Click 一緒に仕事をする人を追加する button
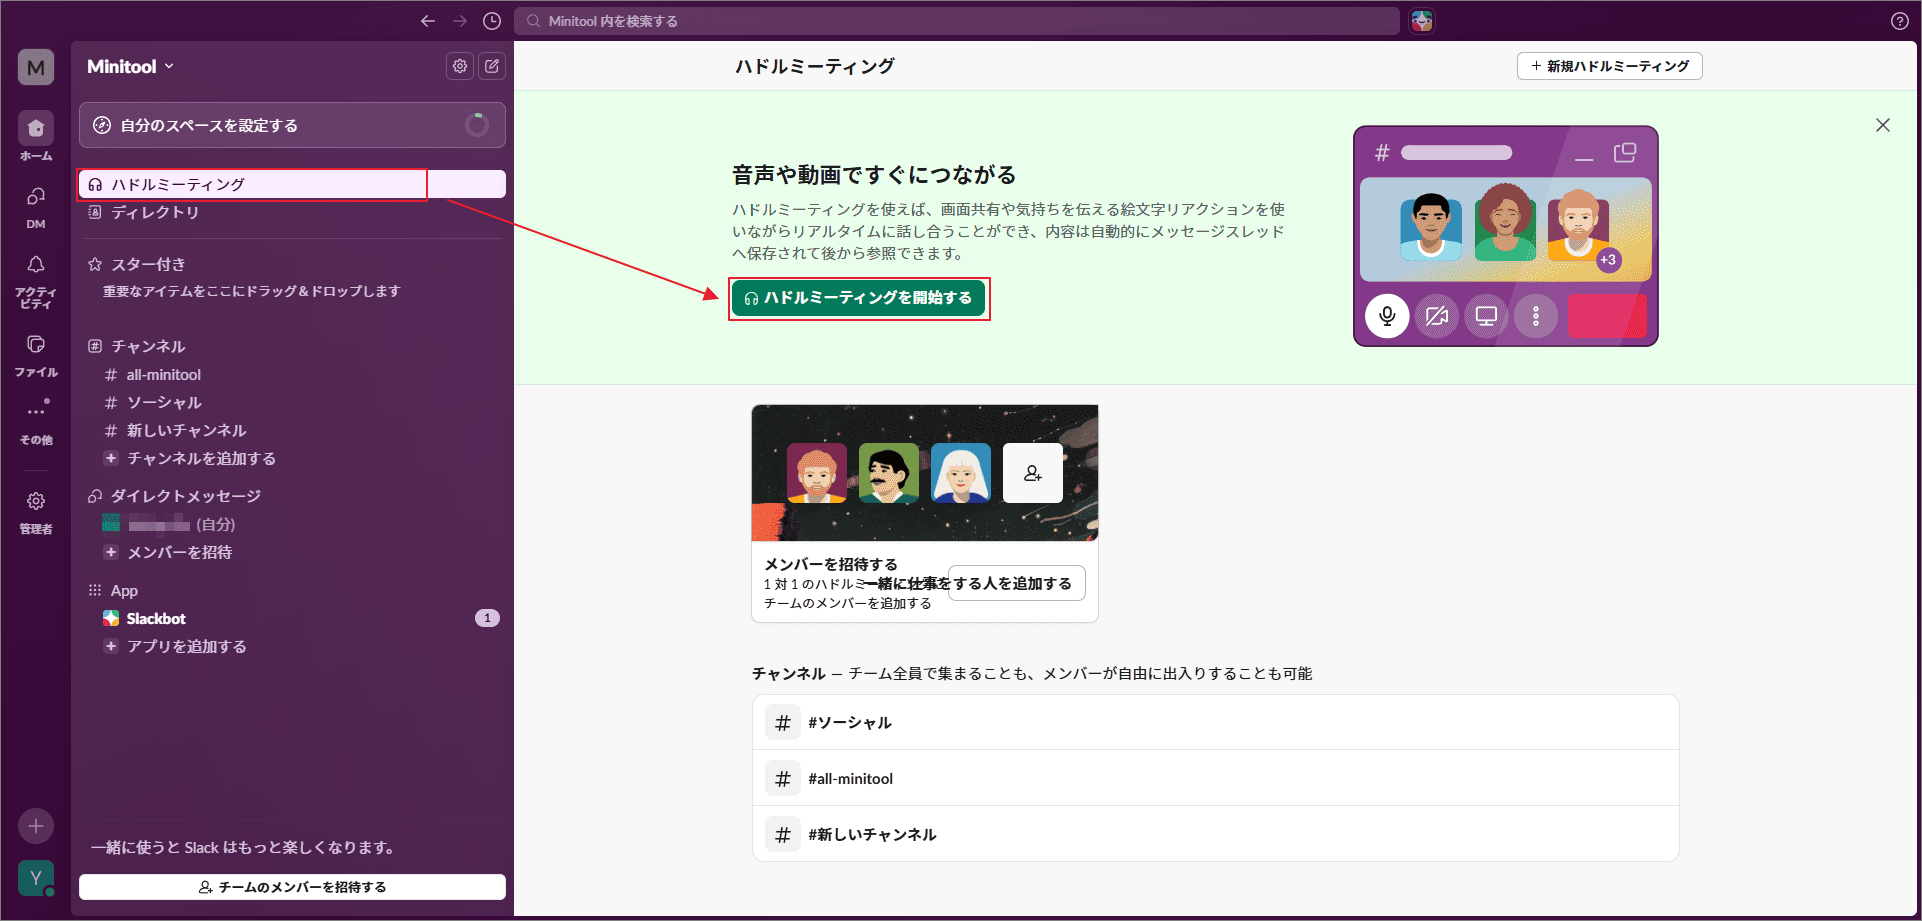The width and height of the screenshot is (1922, 921). pyautogui.click(x=1016, y=583)
